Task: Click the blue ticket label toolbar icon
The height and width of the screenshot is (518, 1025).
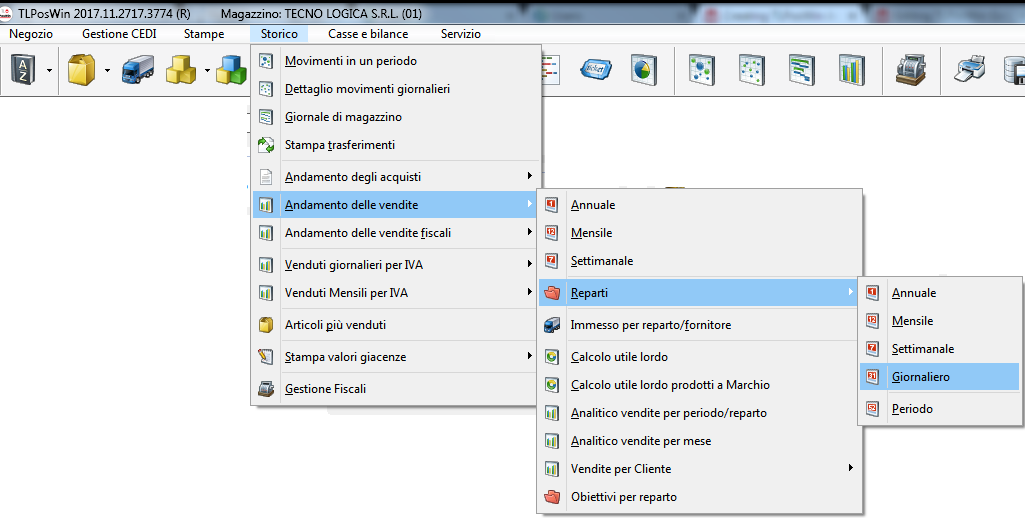Action: tap(597, 70)
